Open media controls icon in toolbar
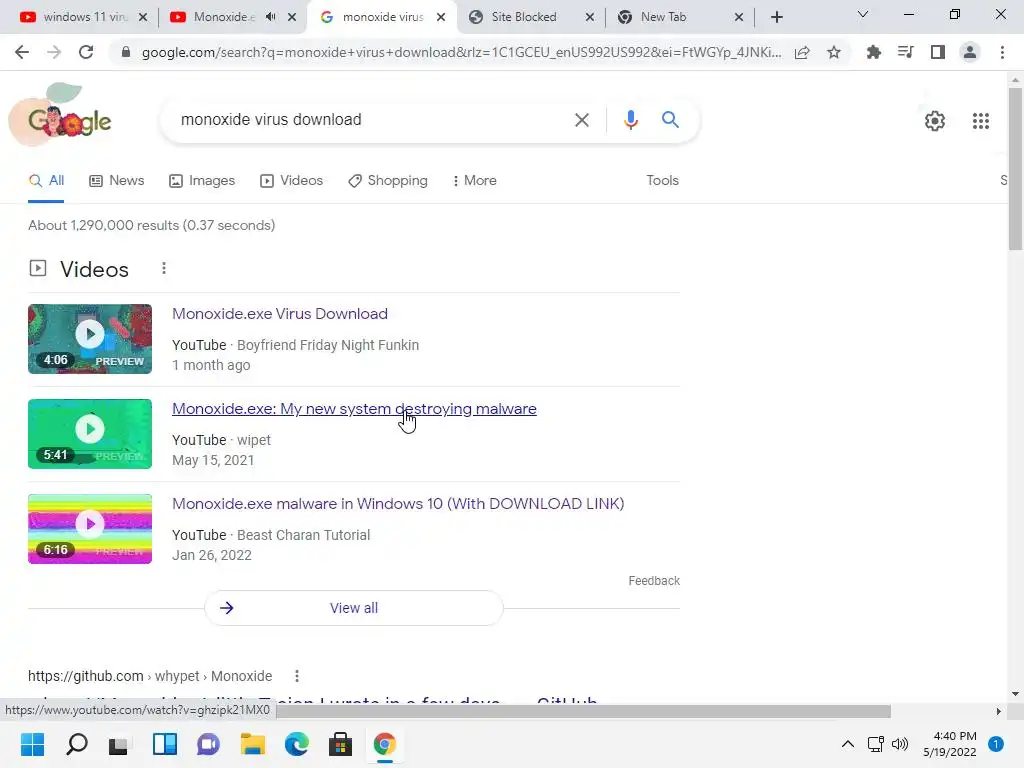1024x768 pixels. [x=905, y=52]
